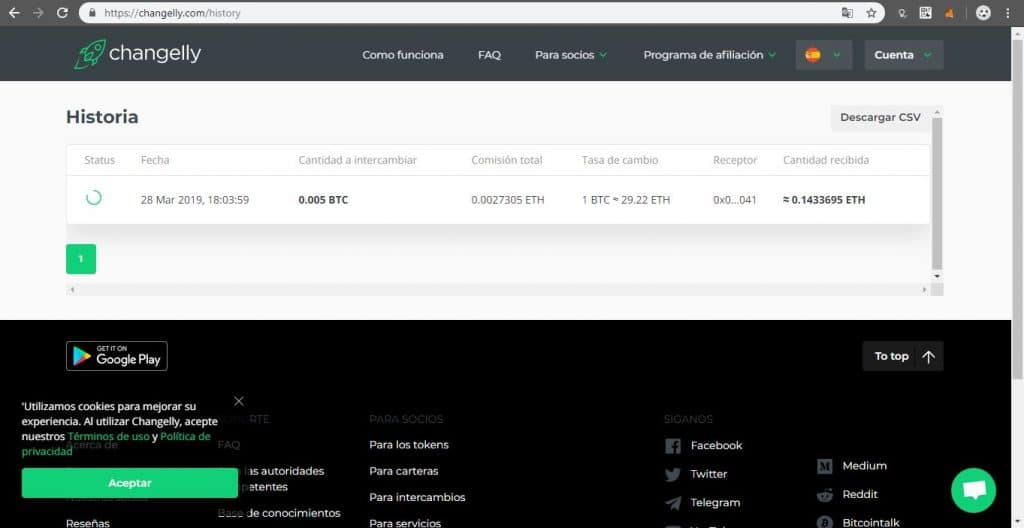This screenshot has height=528, width=1024.
Task: Click the date 28 Mar 2019, 18:03:59
Action: pos(195,200)
